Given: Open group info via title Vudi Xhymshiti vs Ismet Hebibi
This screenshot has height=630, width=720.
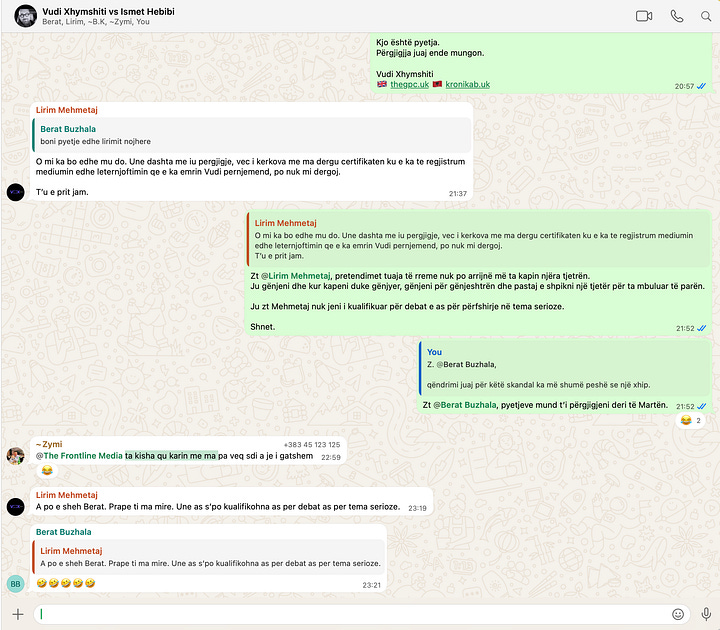Looking at the screenshot, I should pyautogui.click(x=108, y=11).
